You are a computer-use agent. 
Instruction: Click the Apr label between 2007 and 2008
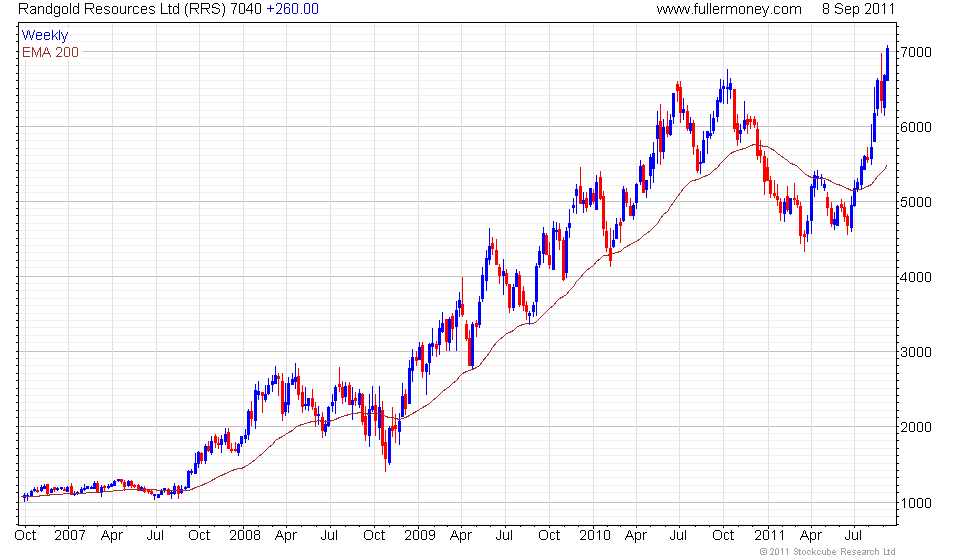coord(112,536)
